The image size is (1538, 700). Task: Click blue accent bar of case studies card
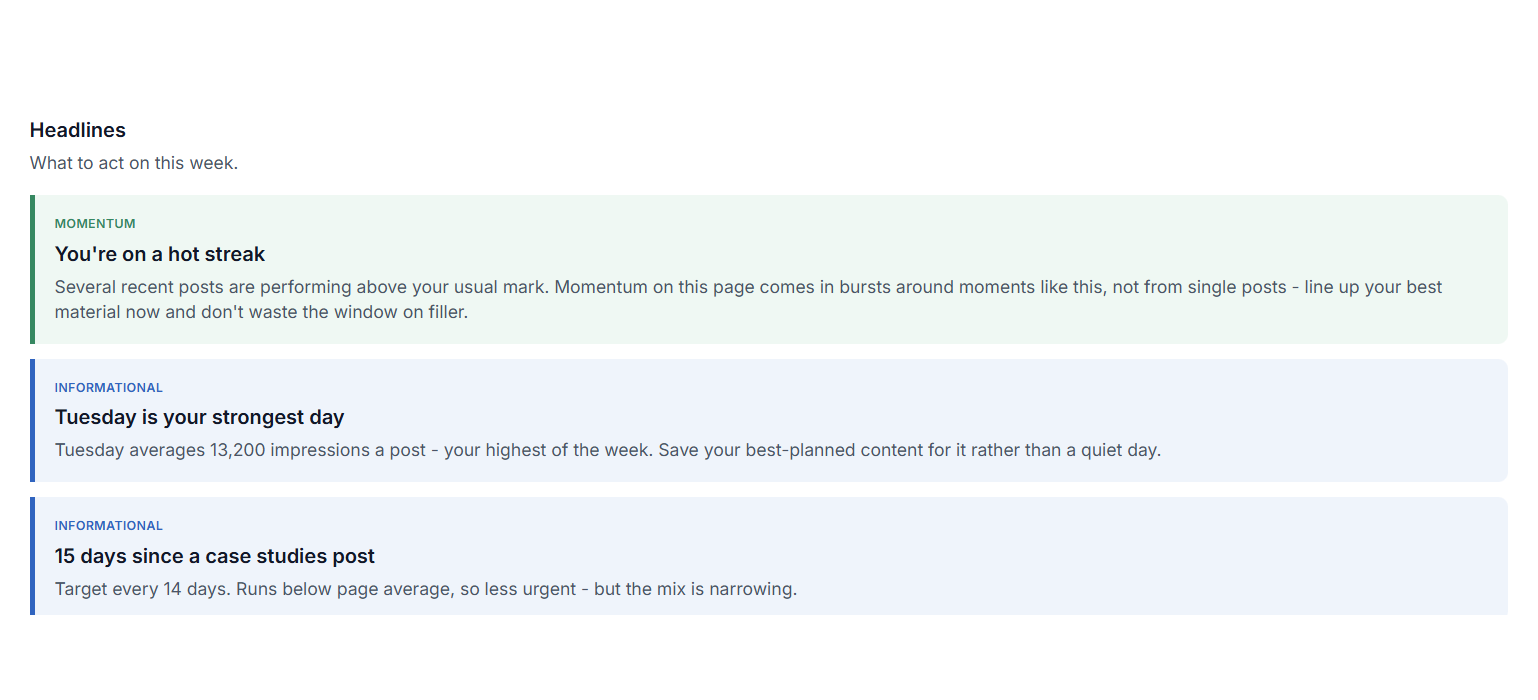tap(32, 556)
